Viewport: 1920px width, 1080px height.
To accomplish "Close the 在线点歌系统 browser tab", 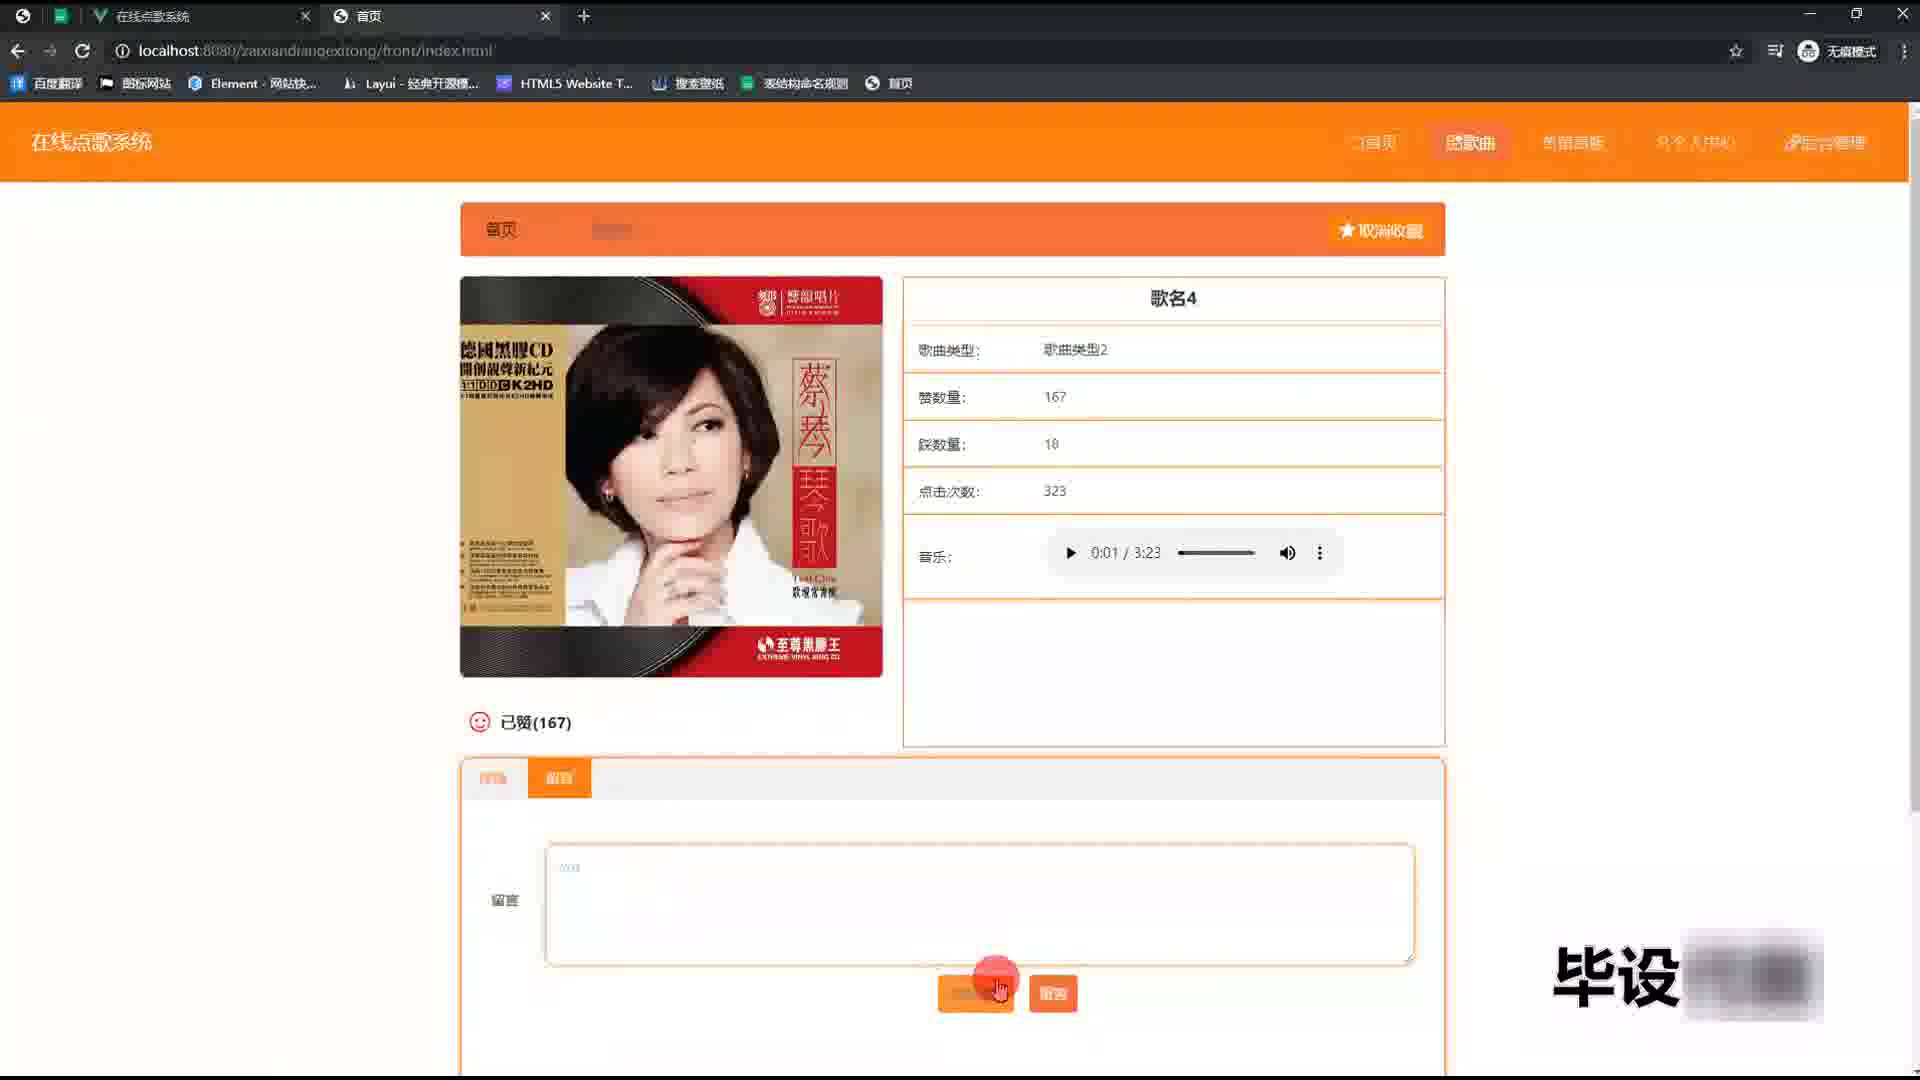I will coord(305,16).
